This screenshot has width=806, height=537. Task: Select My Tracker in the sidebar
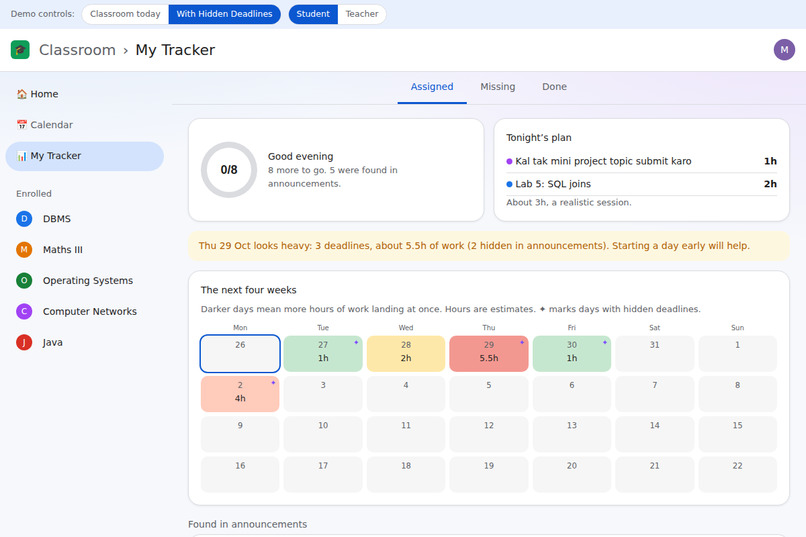(85, 156)
